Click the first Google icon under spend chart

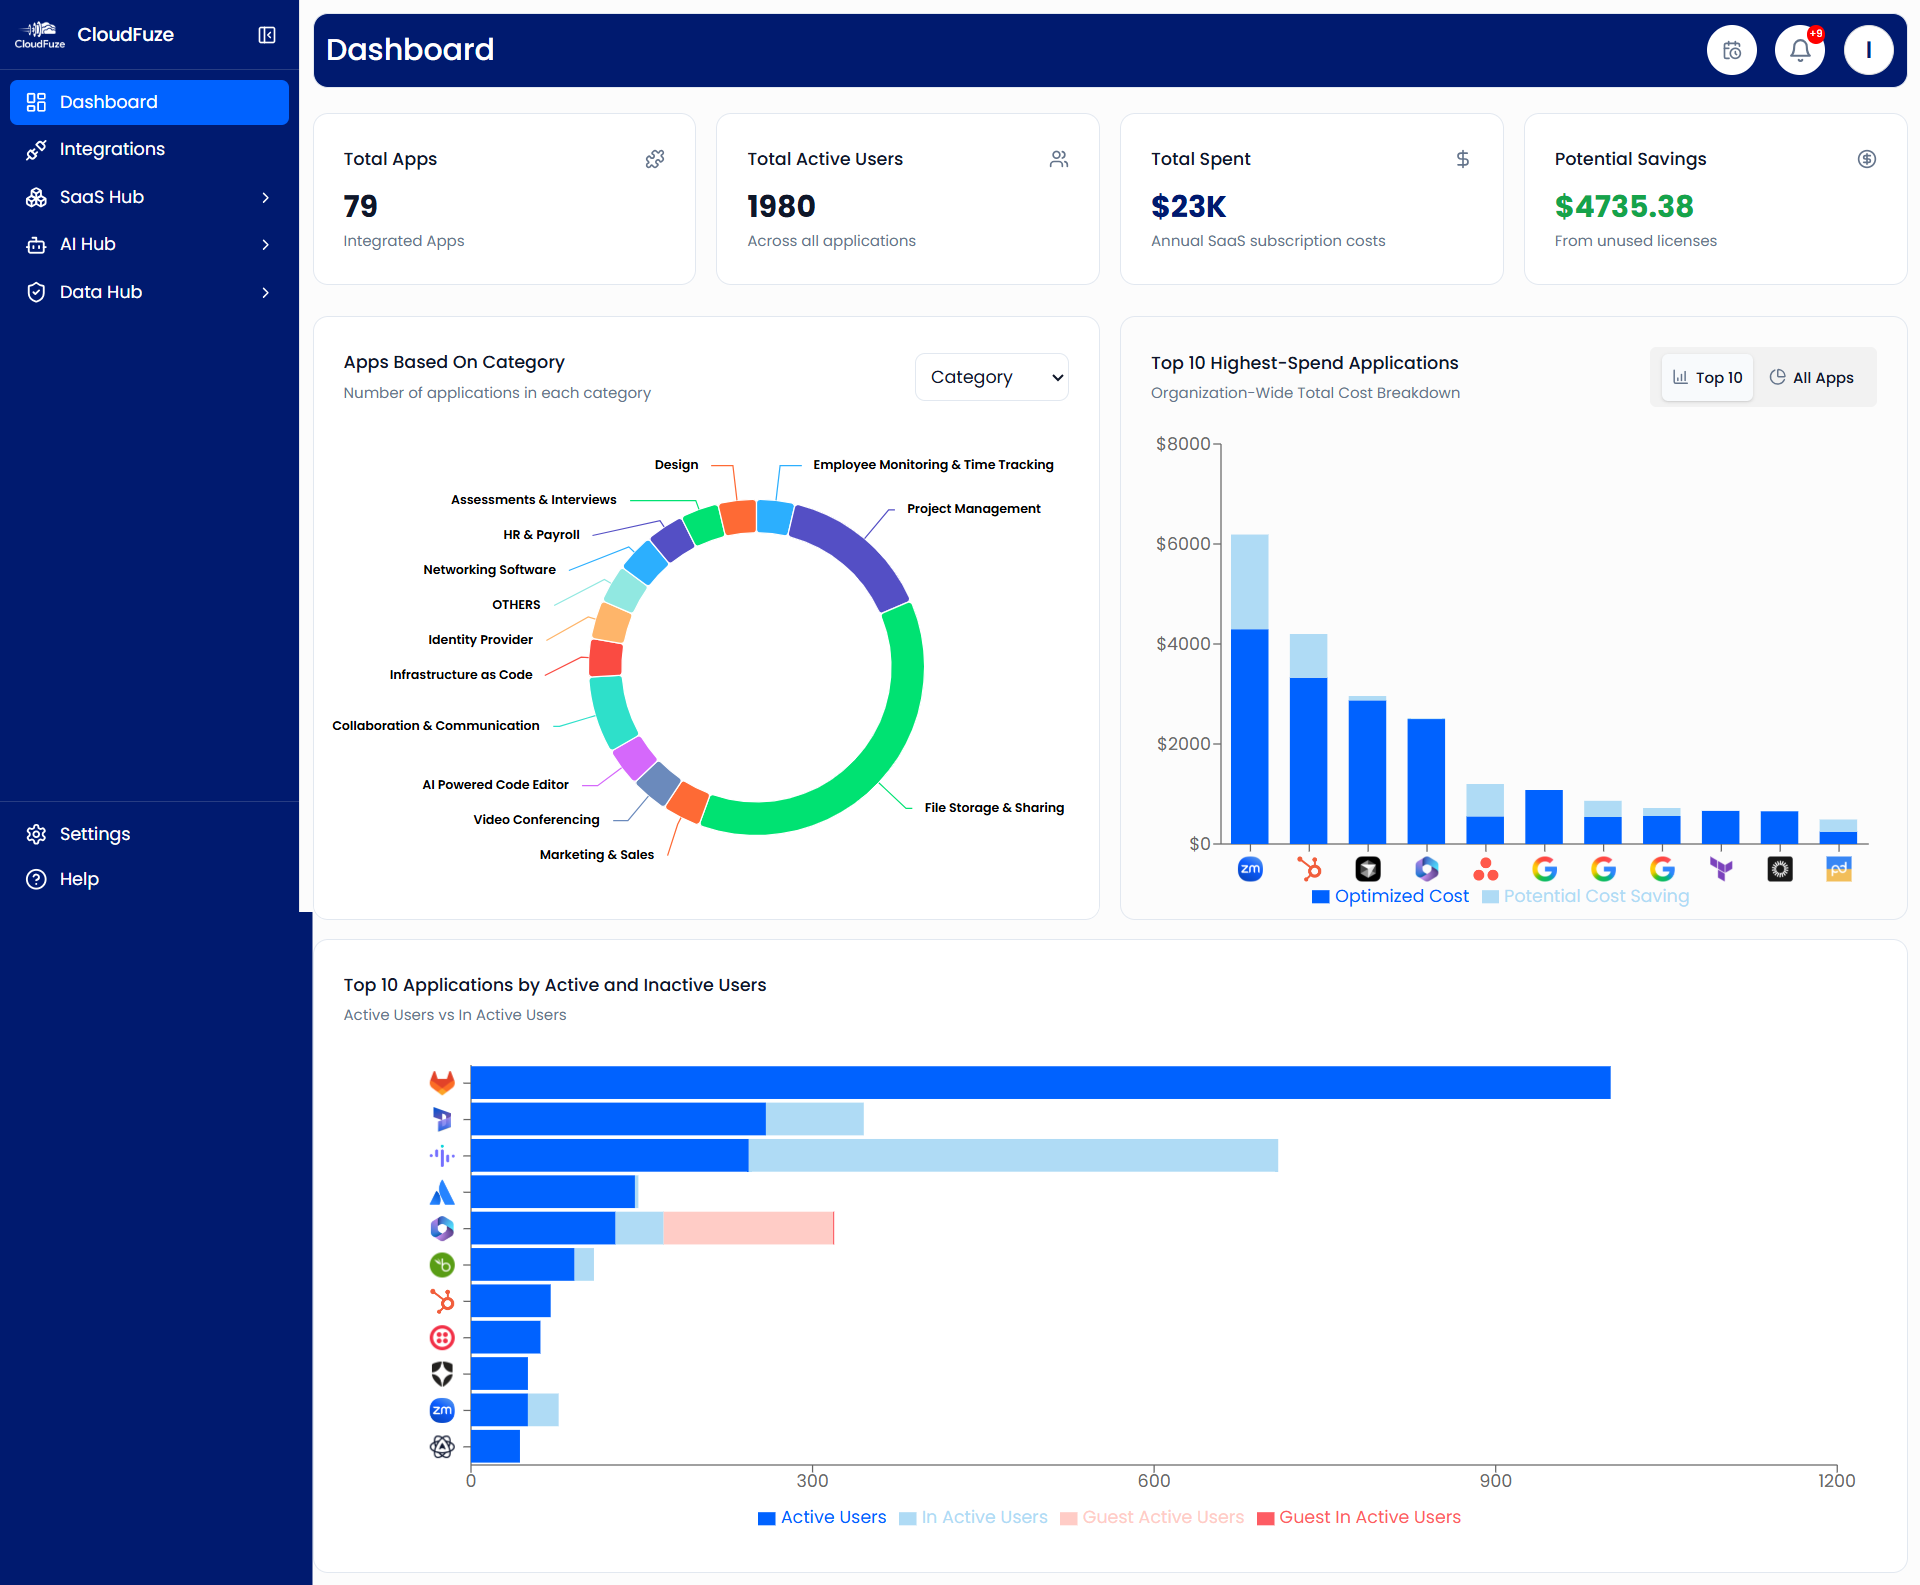tap(1545, 869)
